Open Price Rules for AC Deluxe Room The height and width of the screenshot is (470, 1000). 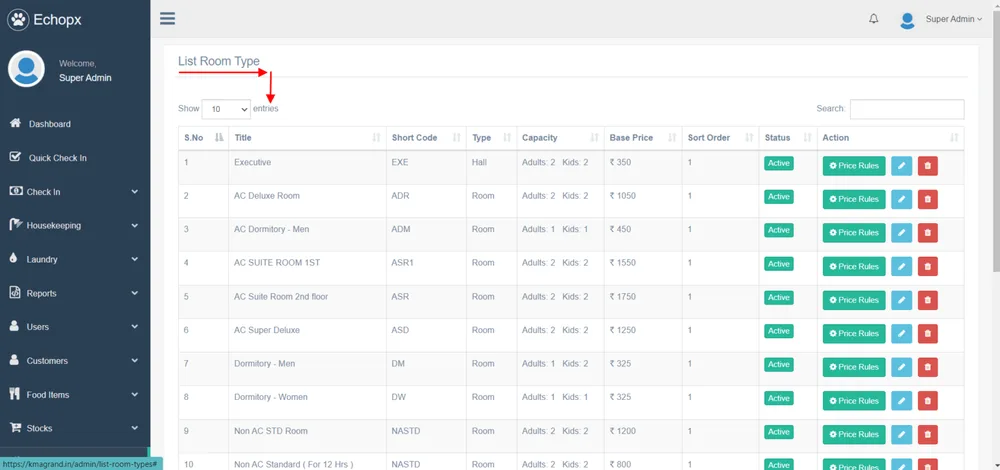(854, 199)
